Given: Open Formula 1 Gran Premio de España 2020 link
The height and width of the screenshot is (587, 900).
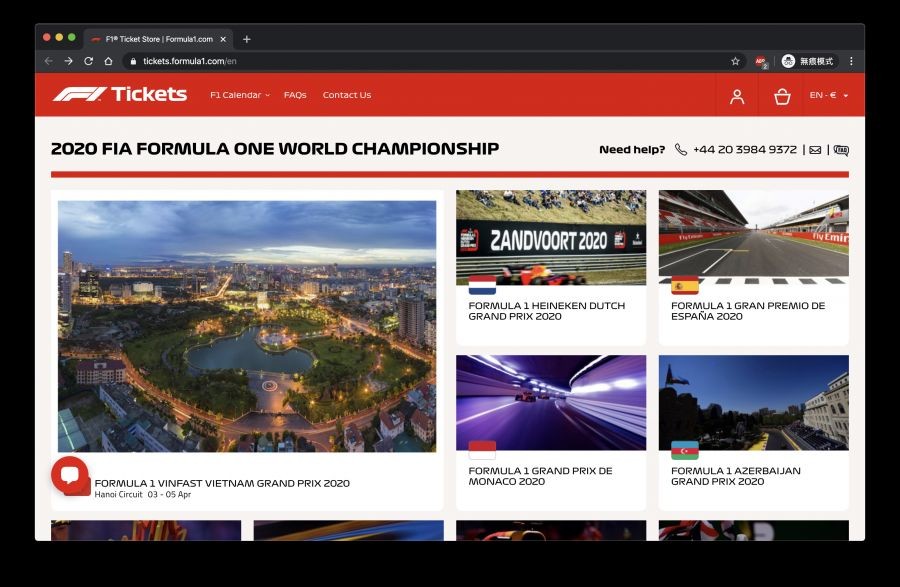Looking at the screenshot, I should click(x=748, y=311).
